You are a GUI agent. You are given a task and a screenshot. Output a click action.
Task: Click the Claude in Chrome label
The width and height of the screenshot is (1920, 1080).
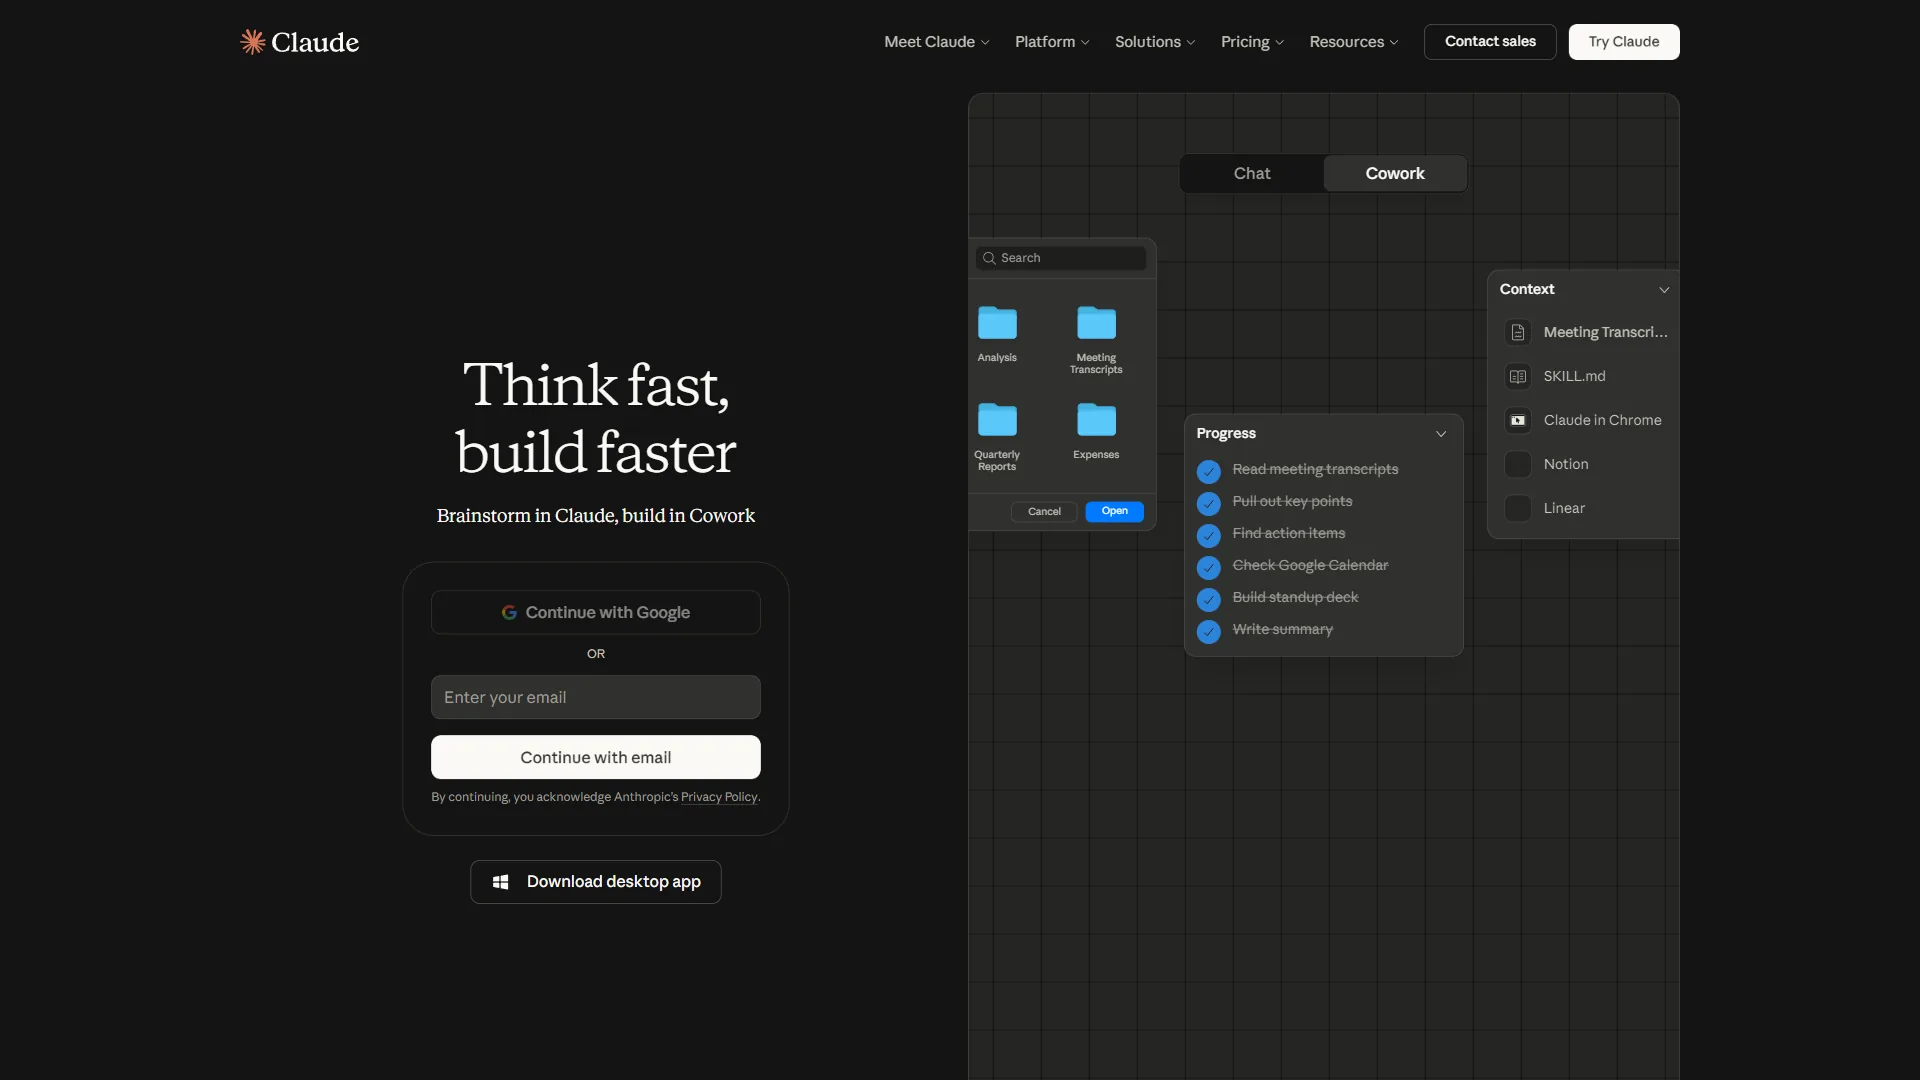pyautogui.click(x=1603, y=420)
